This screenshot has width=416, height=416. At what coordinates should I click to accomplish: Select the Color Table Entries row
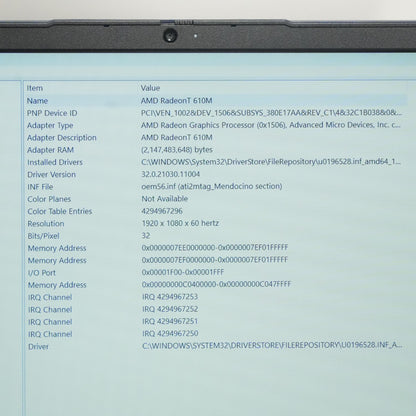217,211
